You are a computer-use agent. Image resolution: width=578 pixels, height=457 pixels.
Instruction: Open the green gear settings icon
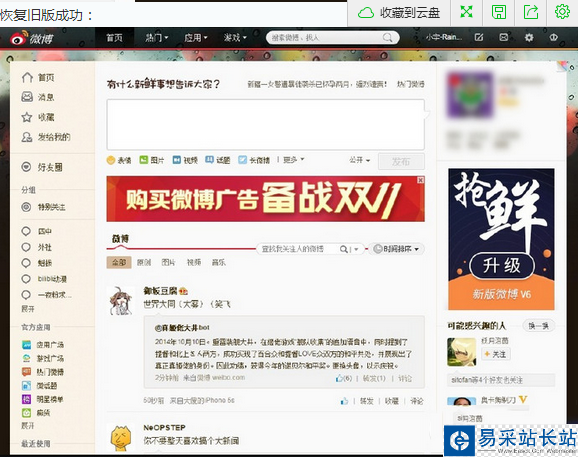(x=562, y=12)
